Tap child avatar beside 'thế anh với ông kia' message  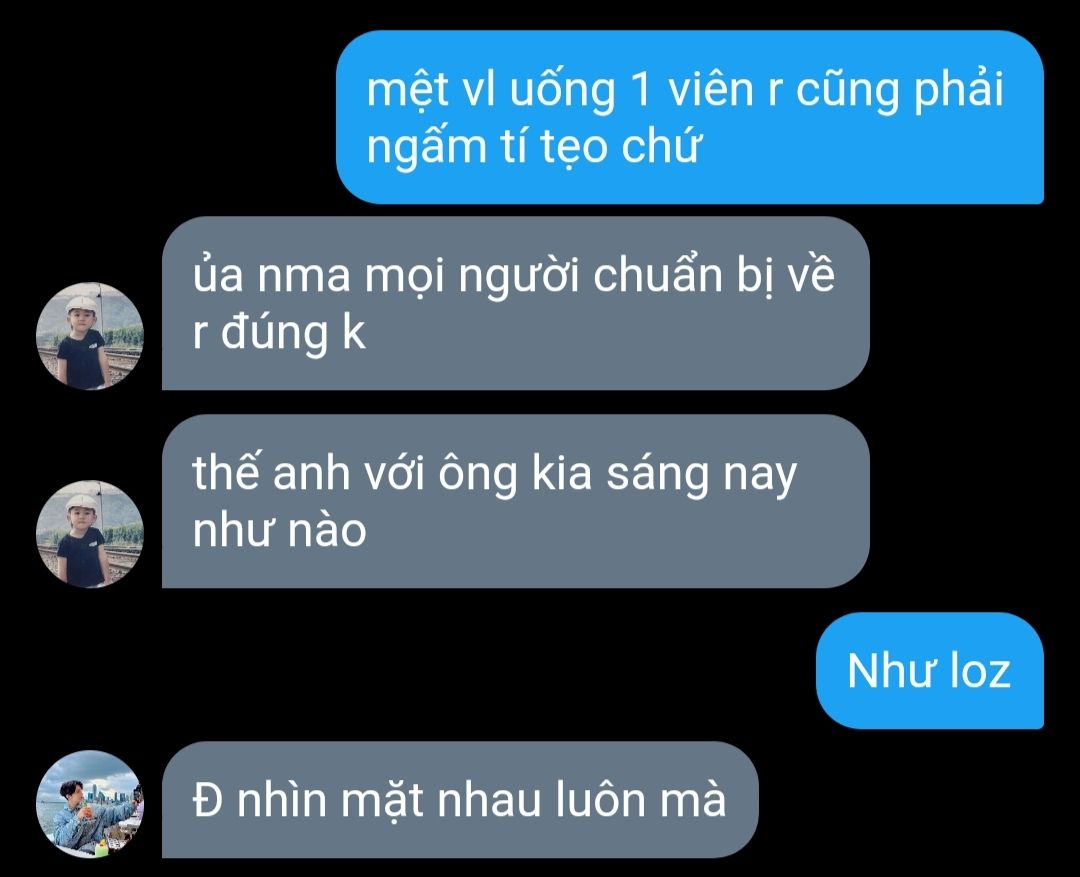pos(90,534)
